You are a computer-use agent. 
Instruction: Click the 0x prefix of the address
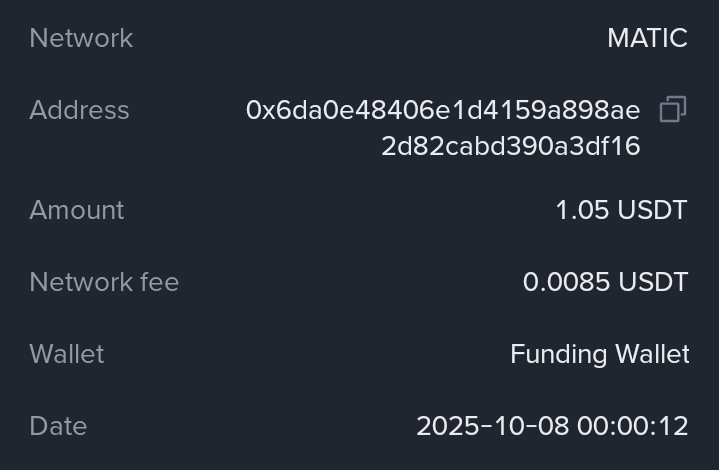tap(260, 110)
